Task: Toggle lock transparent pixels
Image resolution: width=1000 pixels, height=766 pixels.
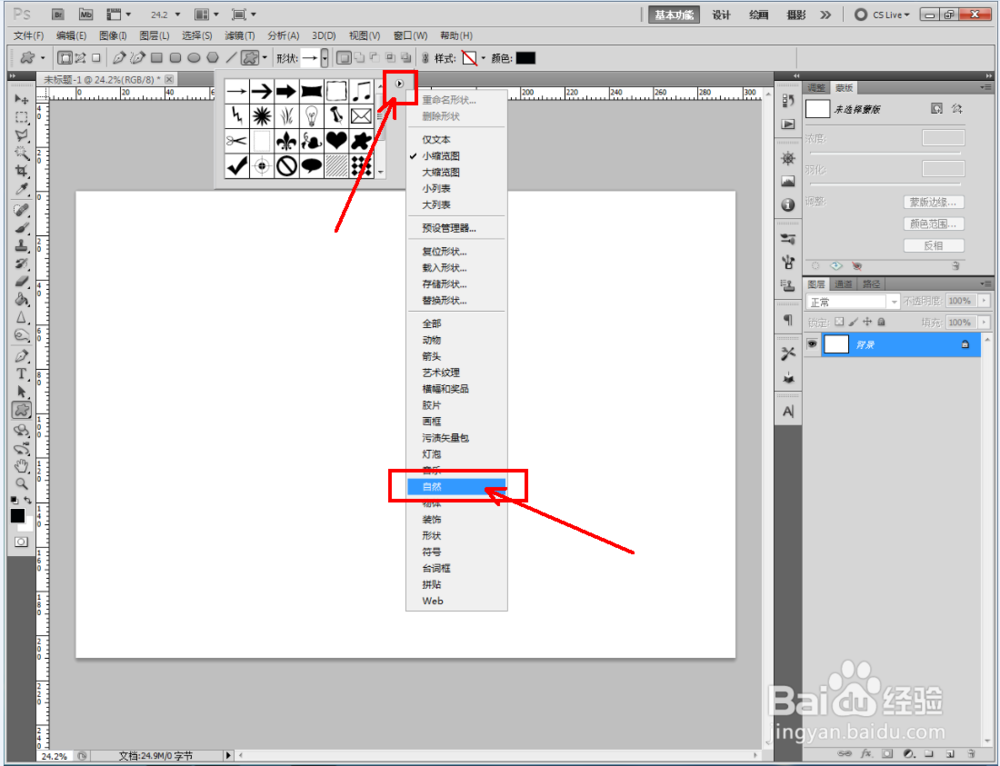Action: (x=839, y=322)
